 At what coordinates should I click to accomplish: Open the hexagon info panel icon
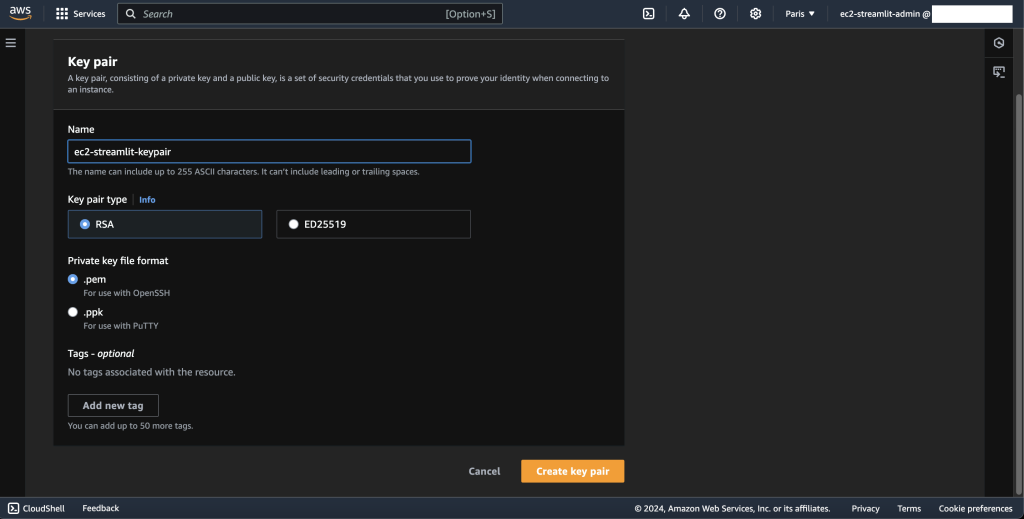click(999, 43)
